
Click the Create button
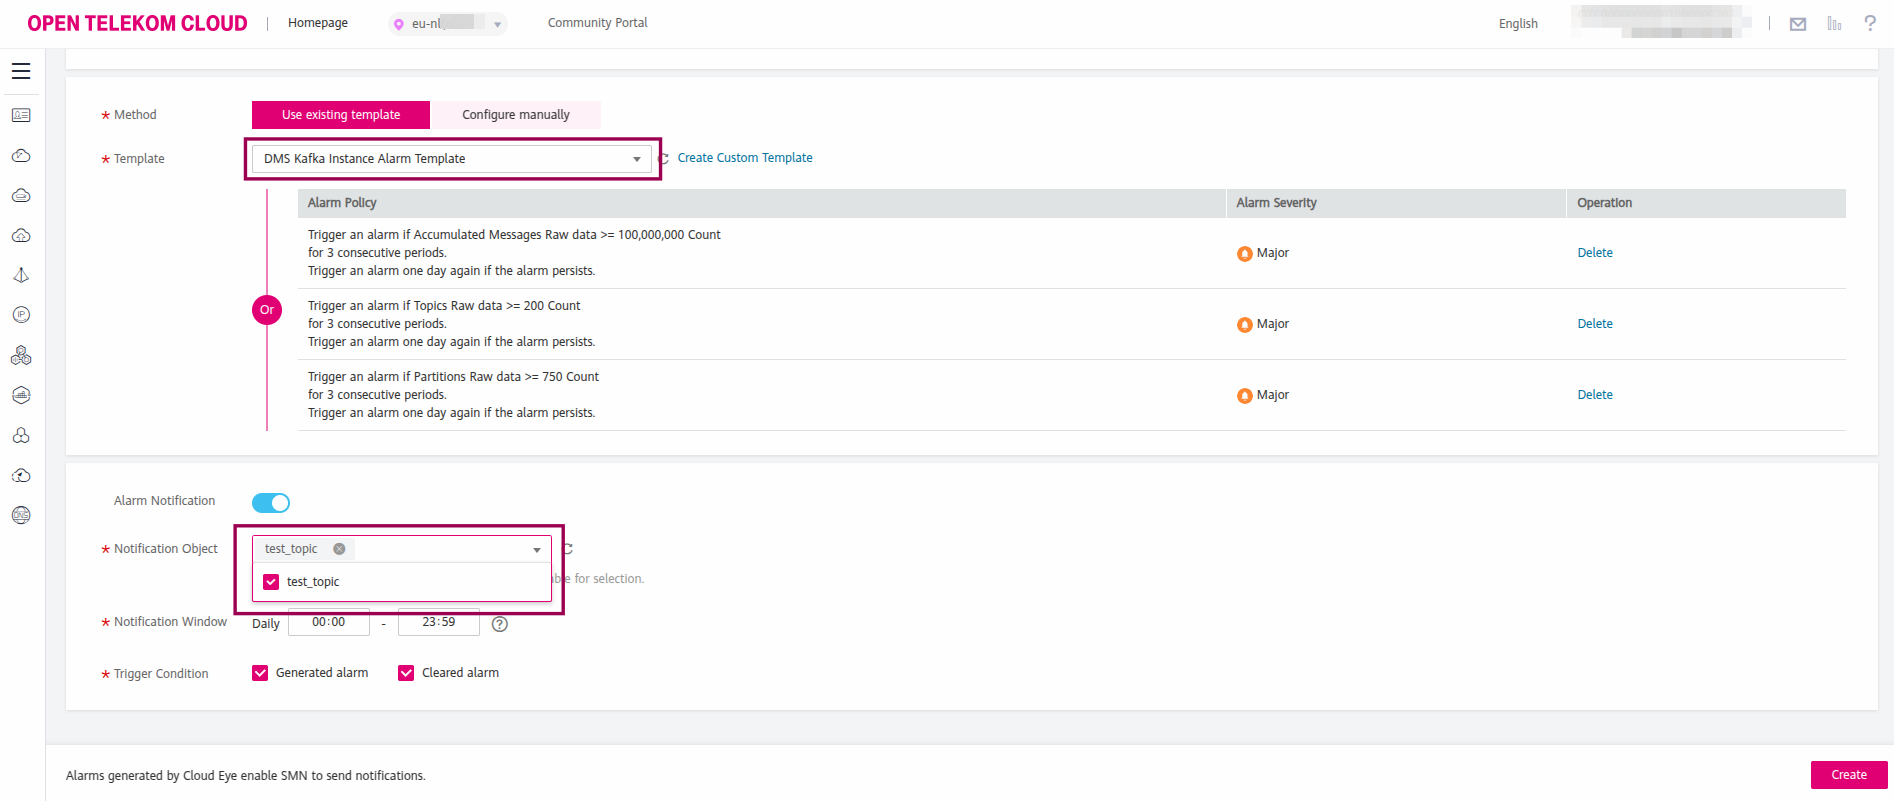point(1848,775)
